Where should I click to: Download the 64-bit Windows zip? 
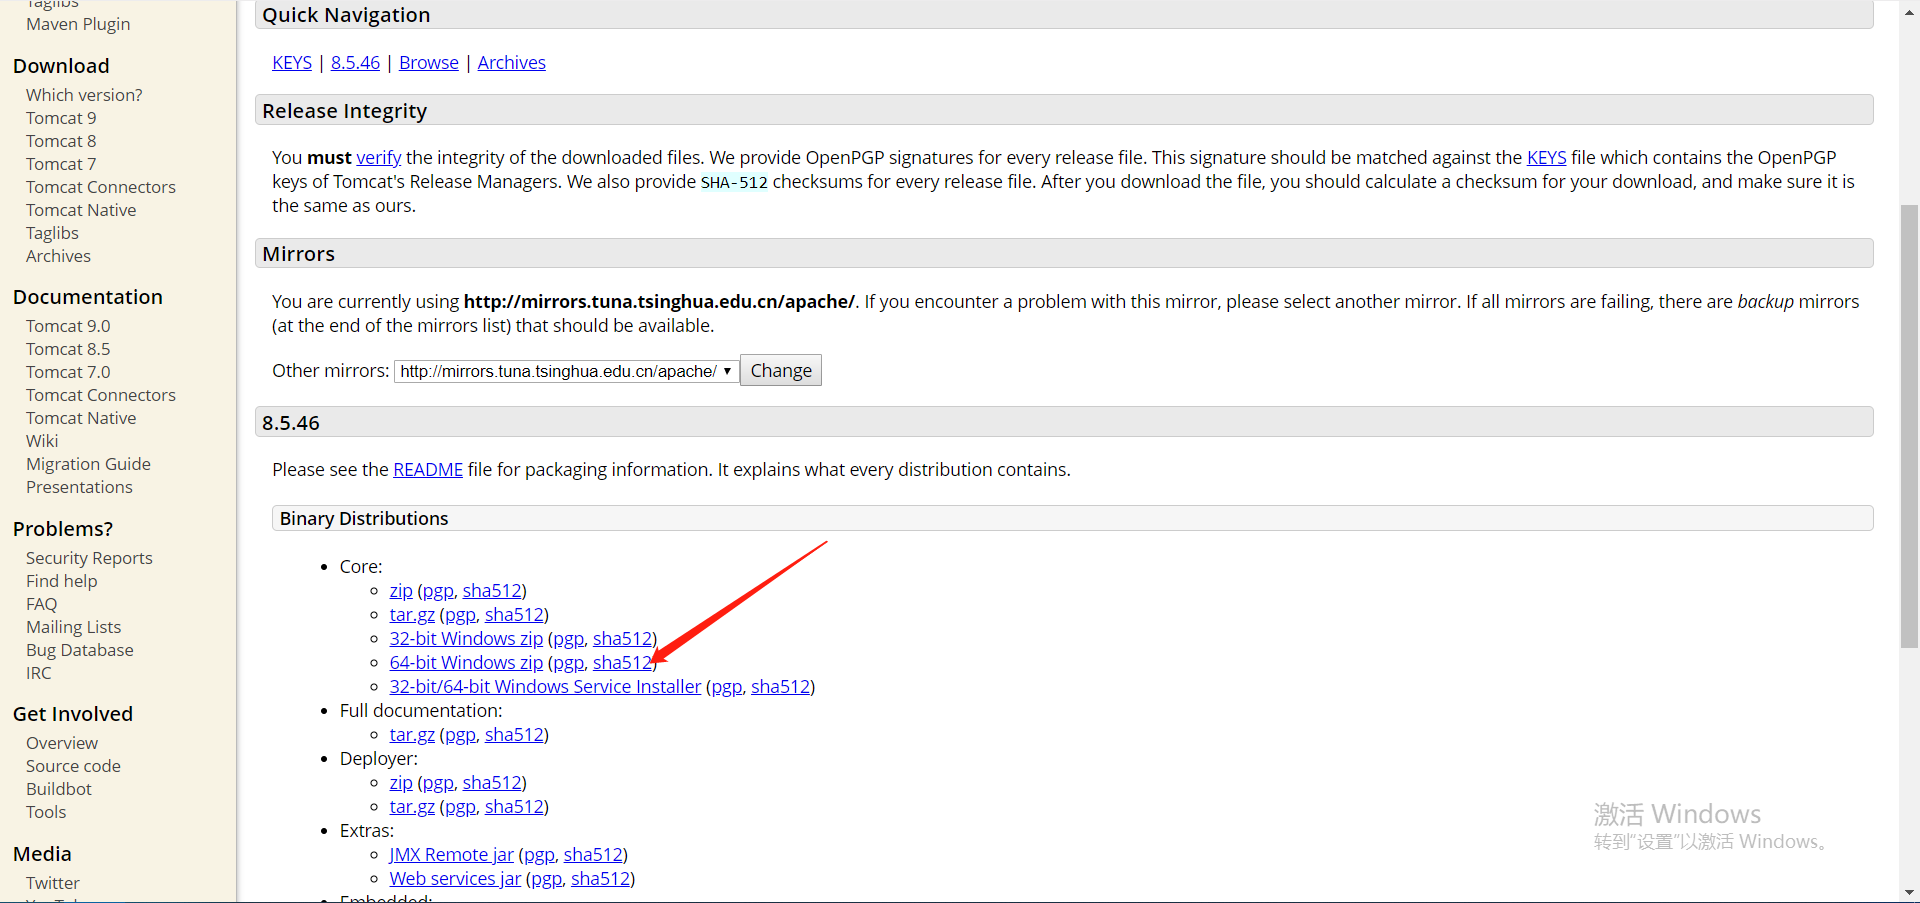click(x=466, y=663)
